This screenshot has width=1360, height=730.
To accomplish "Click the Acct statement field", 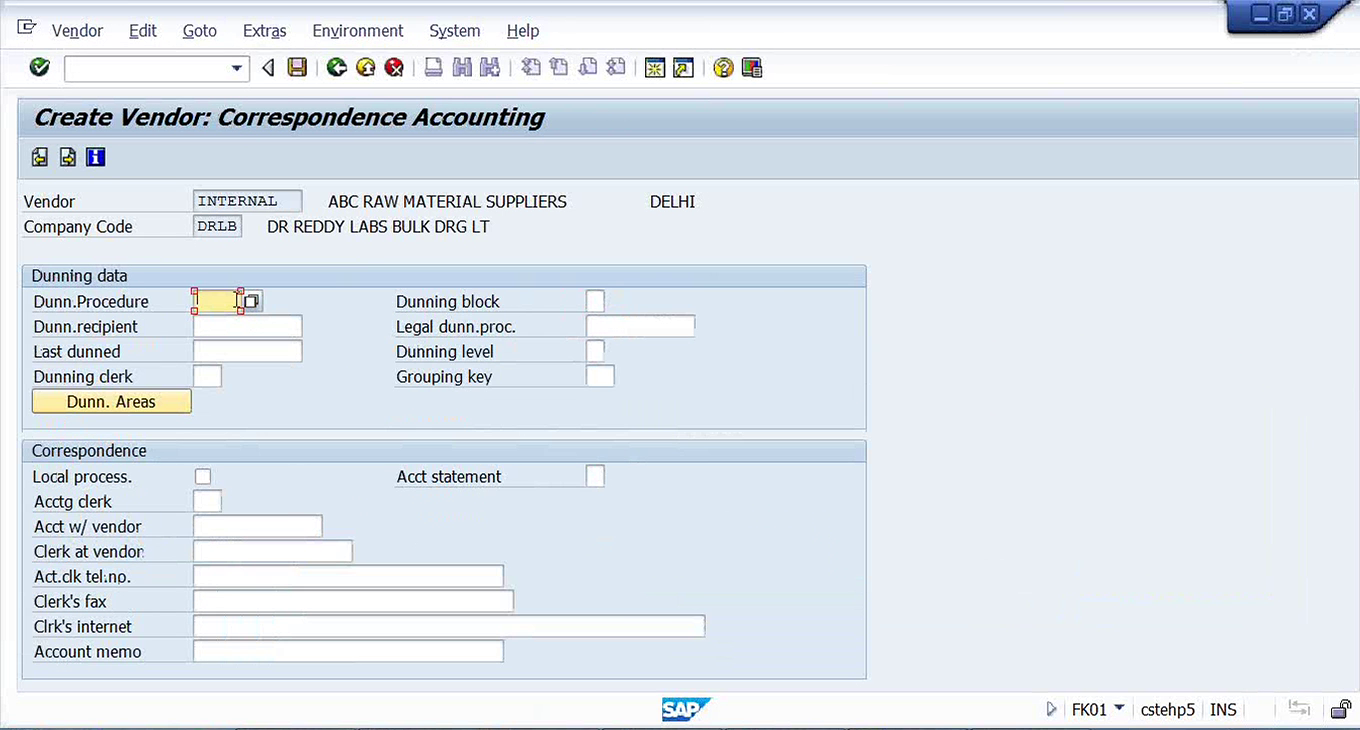I will pyautogui.click(x=595, y=476).
